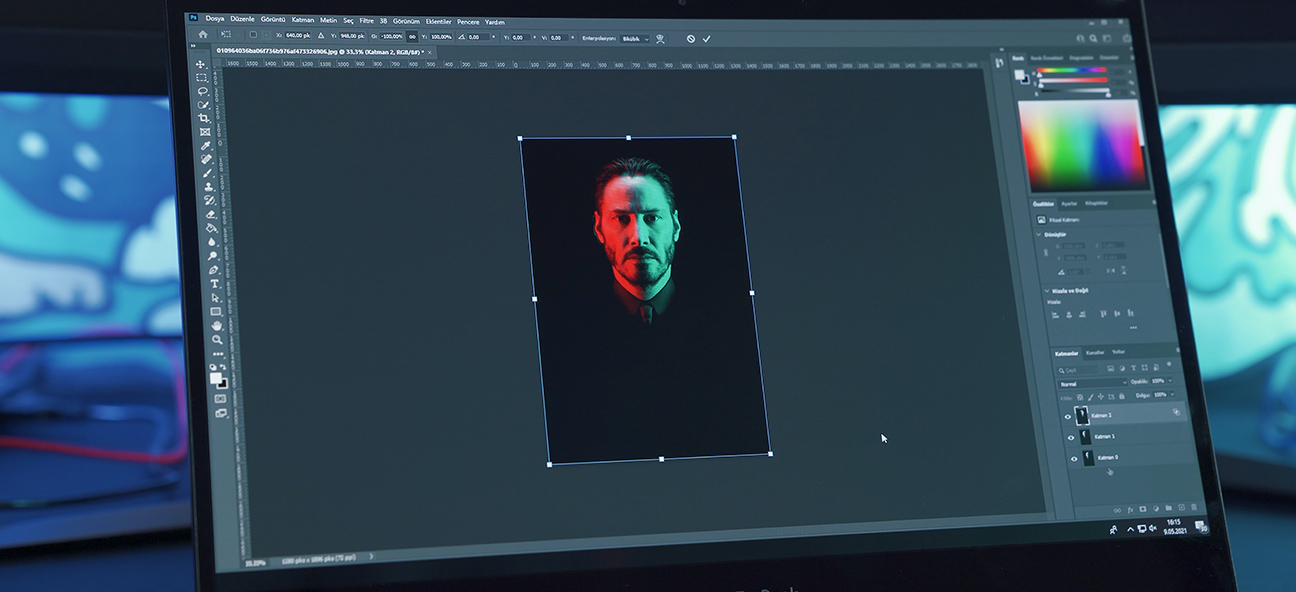Select the Eyedropper tool
This screenshot has height=592, width=1296.
(x=206, y=146)
